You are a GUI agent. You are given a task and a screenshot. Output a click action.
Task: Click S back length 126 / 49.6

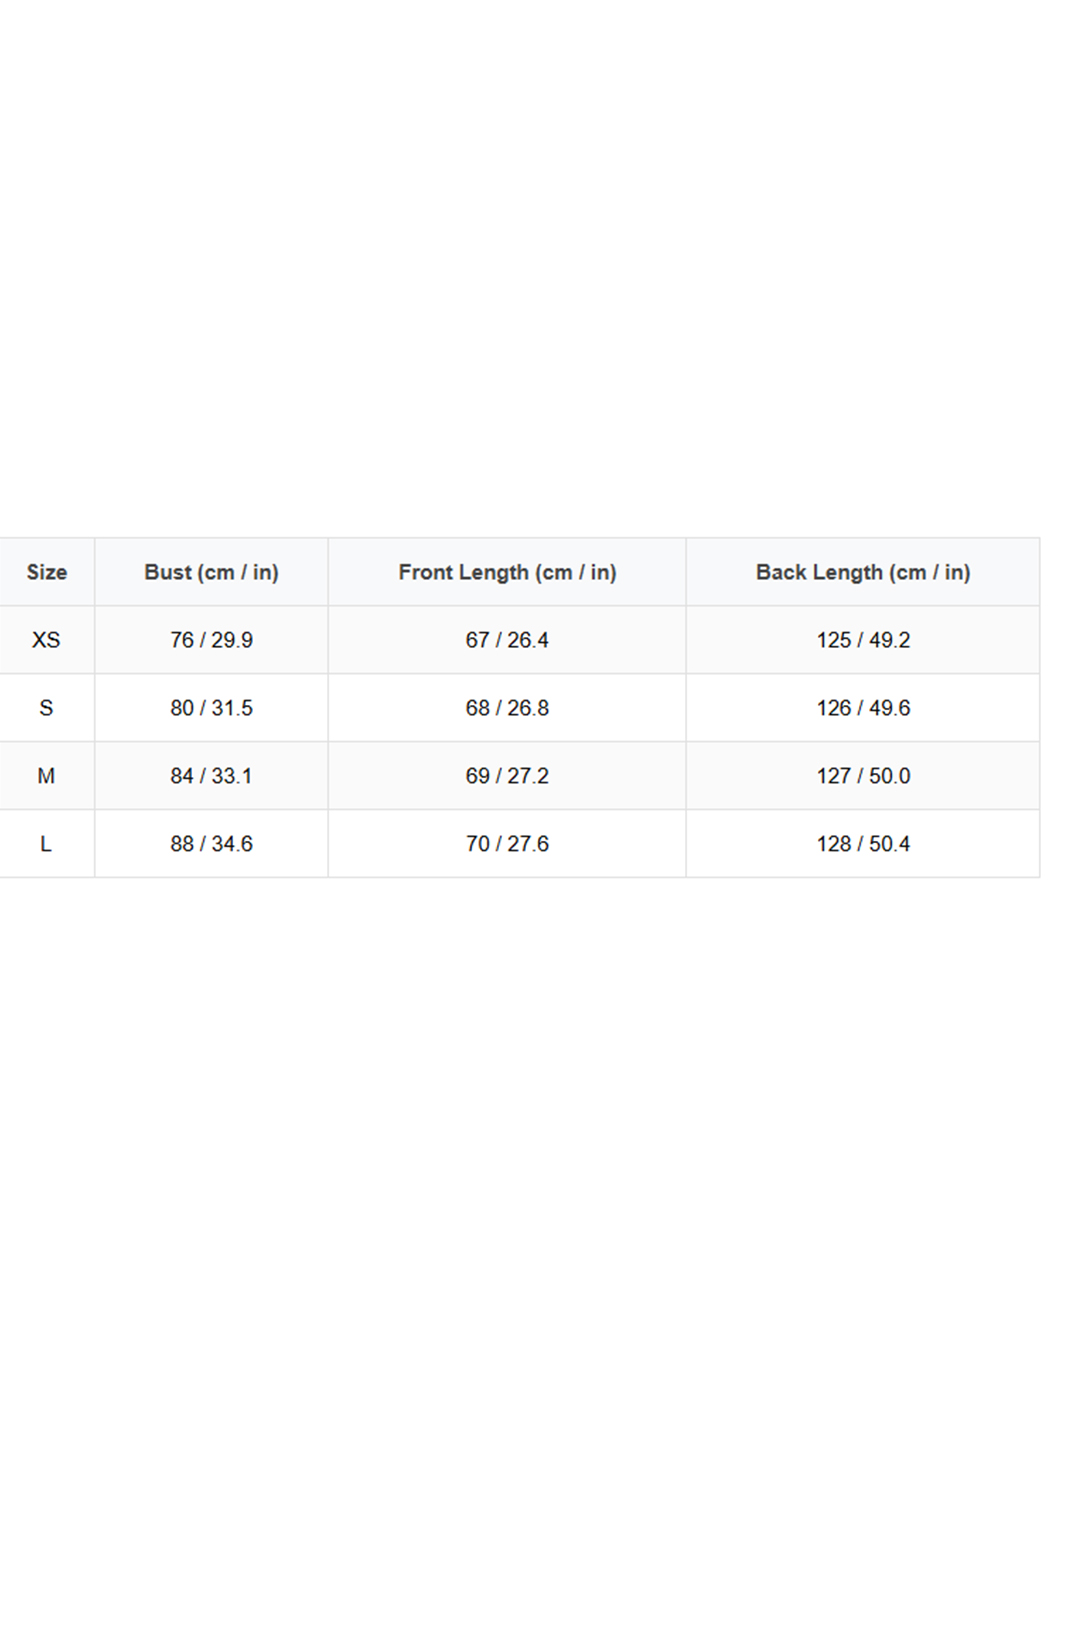click(863, 708)
